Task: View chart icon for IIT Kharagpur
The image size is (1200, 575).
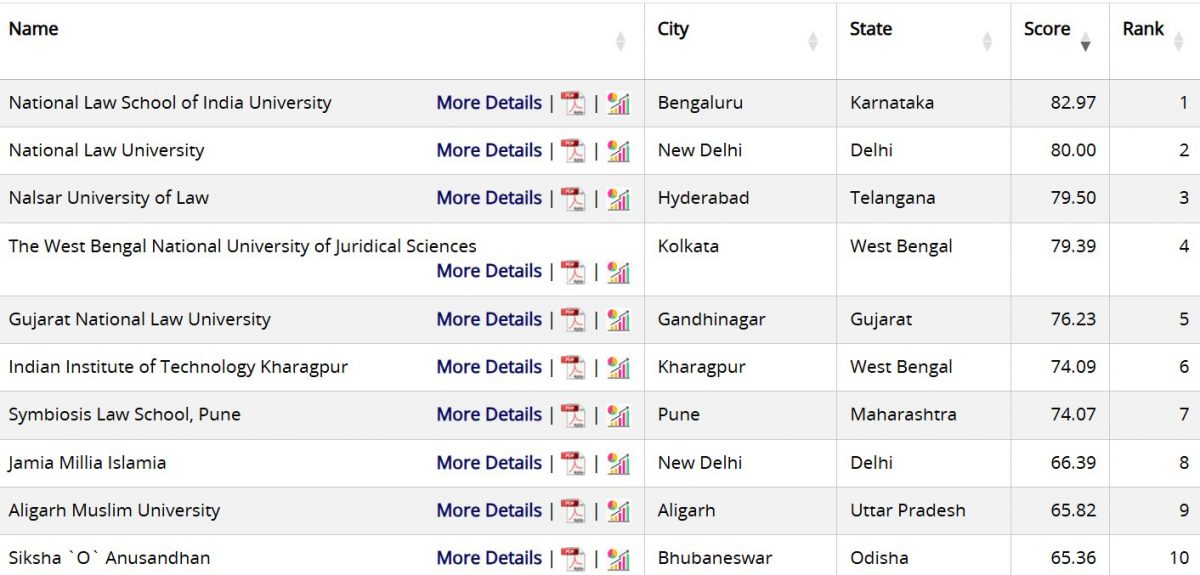Action: click(x=619, y=368)
